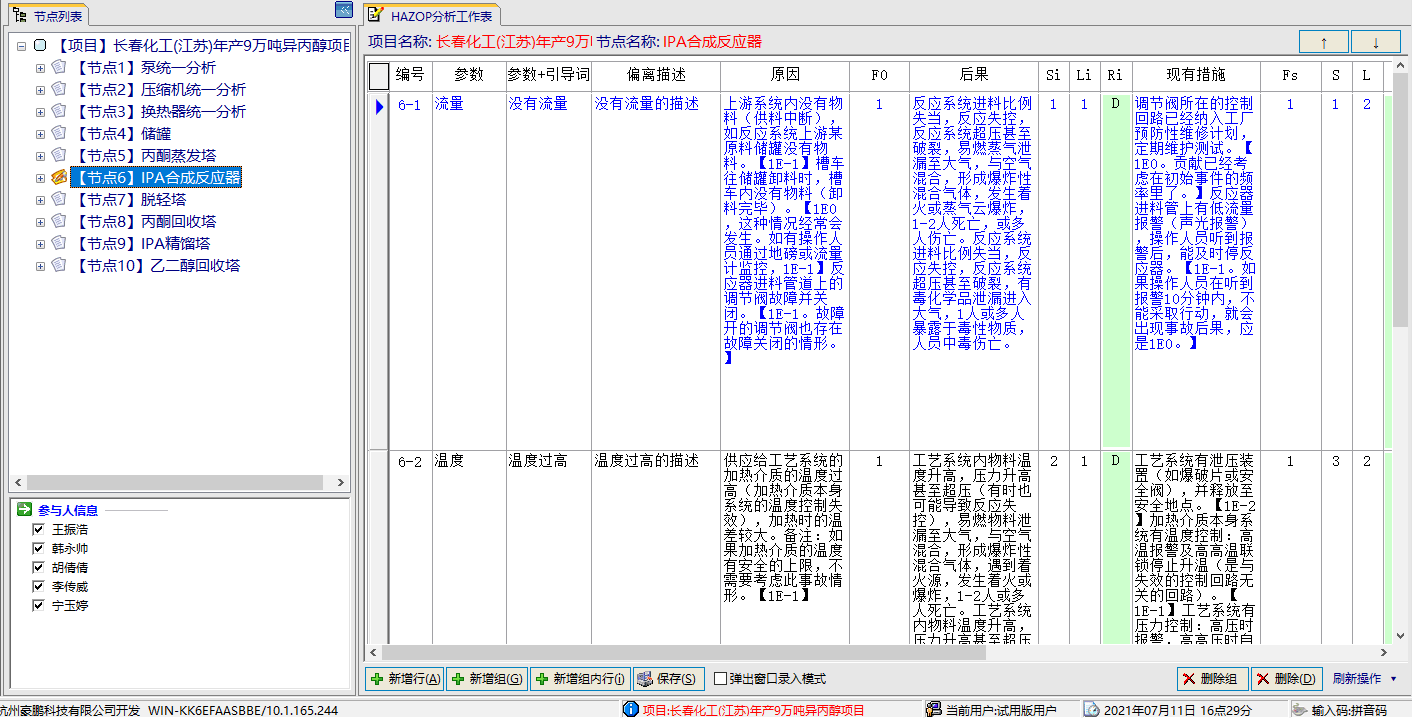1412x718 pixels.
Task: Add a group with 新增组(G) button
Action: click(x=487, y=679)
